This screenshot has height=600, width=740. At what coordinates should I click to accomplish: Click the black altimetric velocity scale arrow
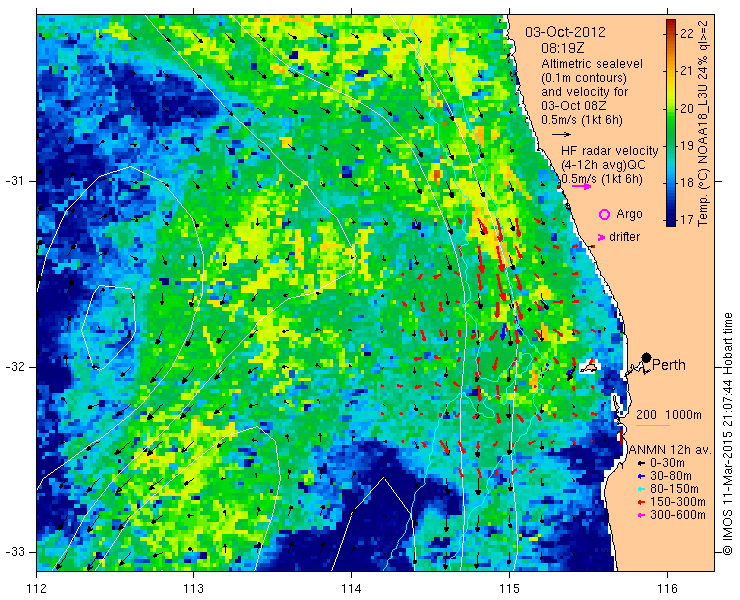click(562, 135)
